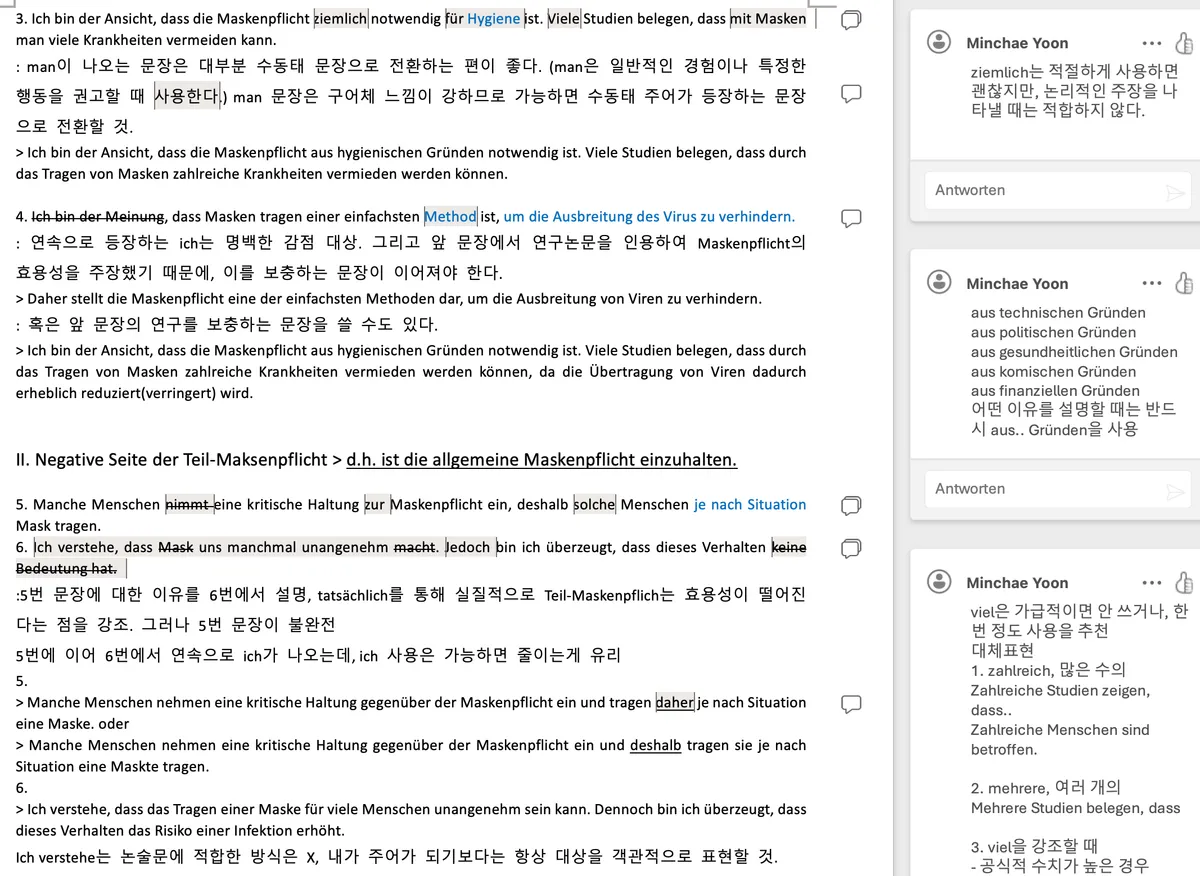Open comment bubble beside sentence 5 'Manche Menschen'
Screen dimensions: 1200x876
(851, 505)
